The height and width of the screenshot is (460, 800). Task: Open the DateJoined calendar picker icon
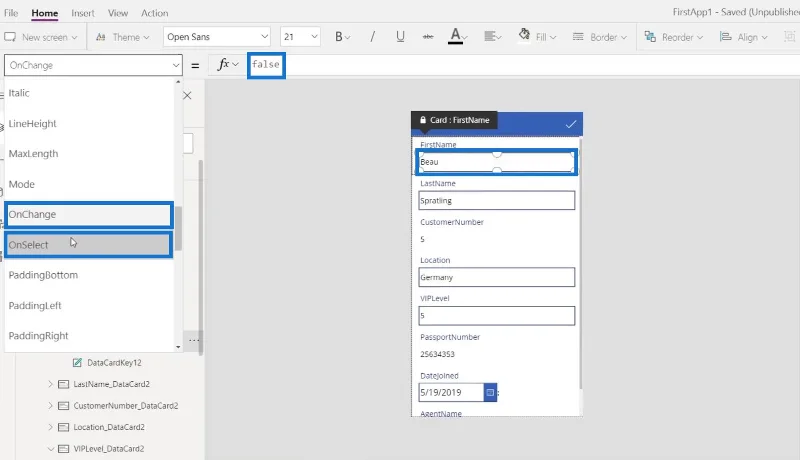coord(490,392)
